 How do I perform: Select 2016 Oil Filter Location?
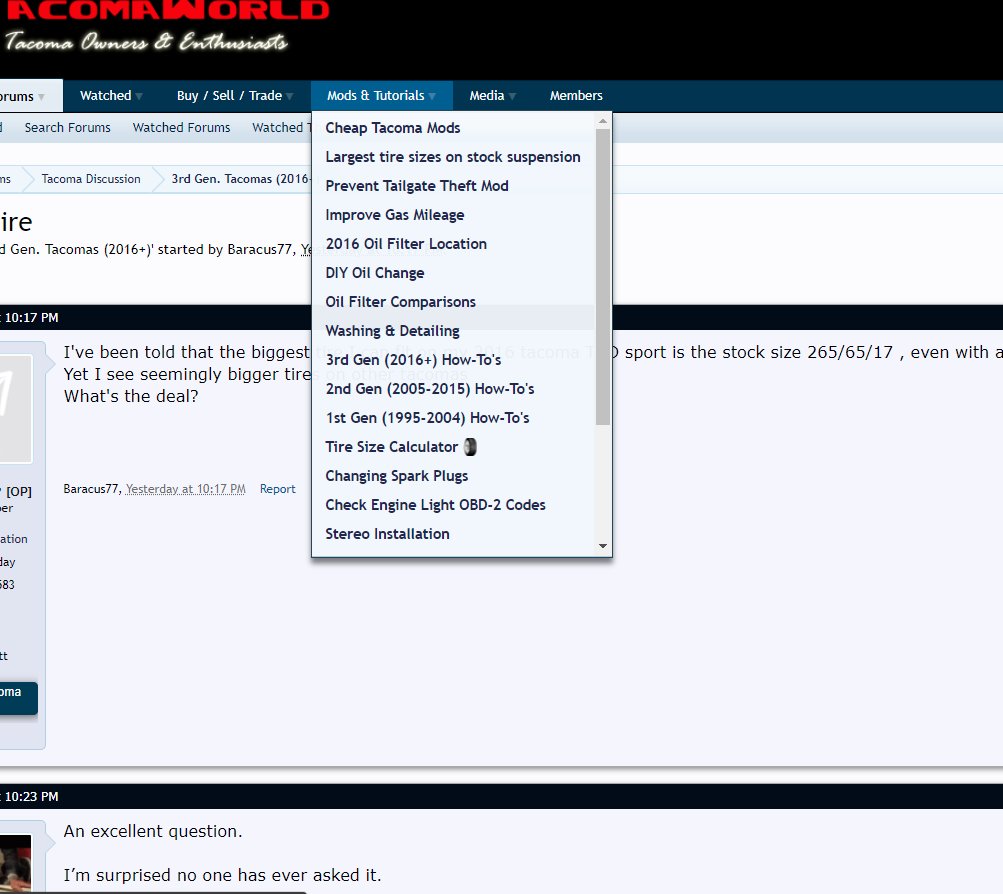[x=406, y=244]
